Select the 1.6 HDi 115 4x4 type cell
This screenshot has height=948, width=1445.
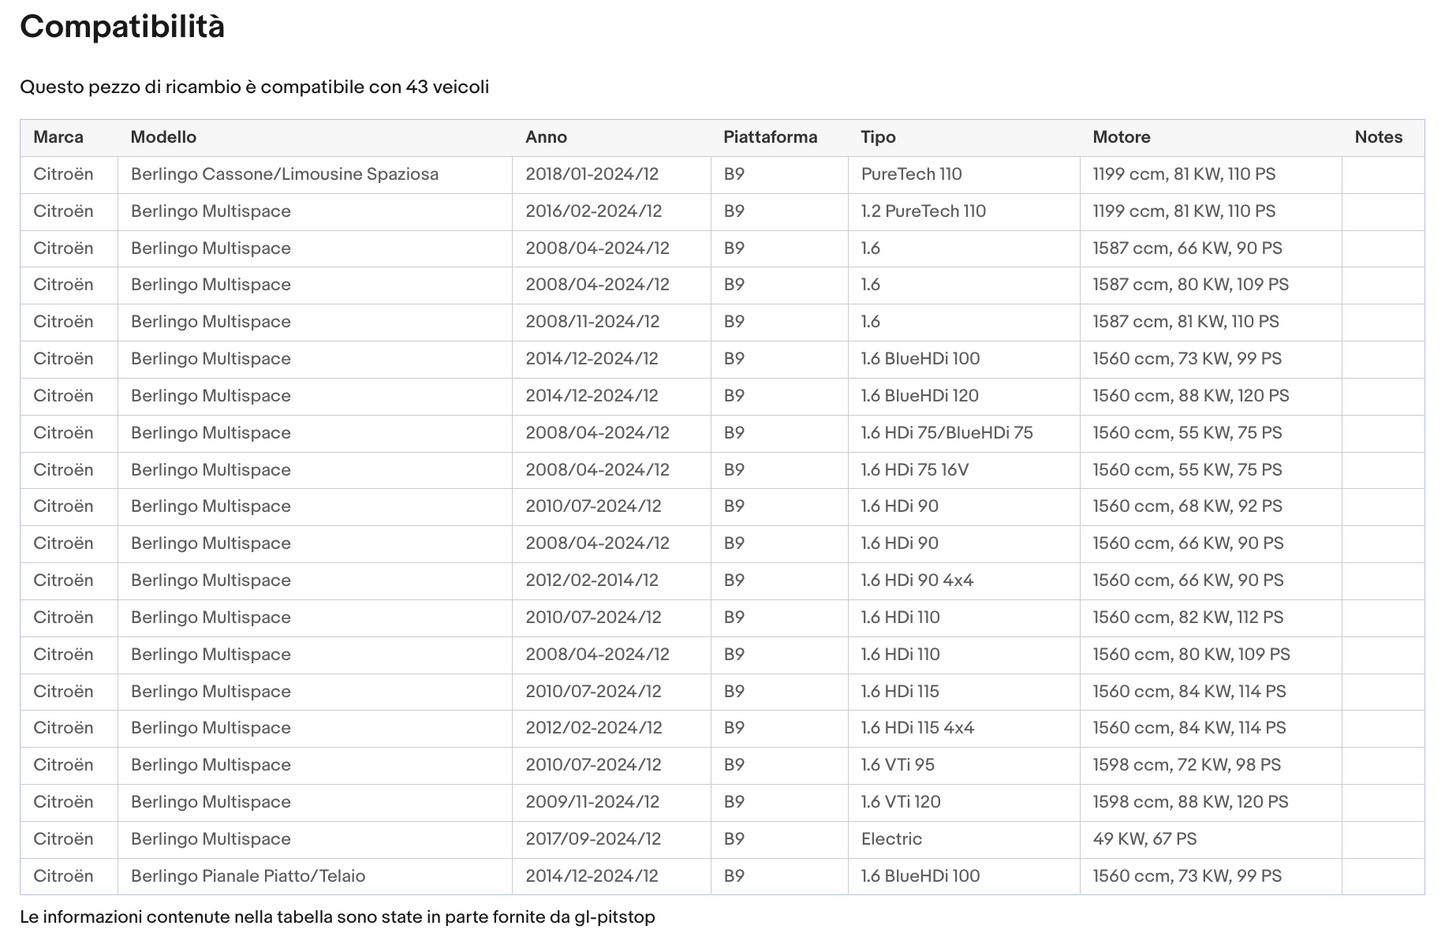coord(917,728)
